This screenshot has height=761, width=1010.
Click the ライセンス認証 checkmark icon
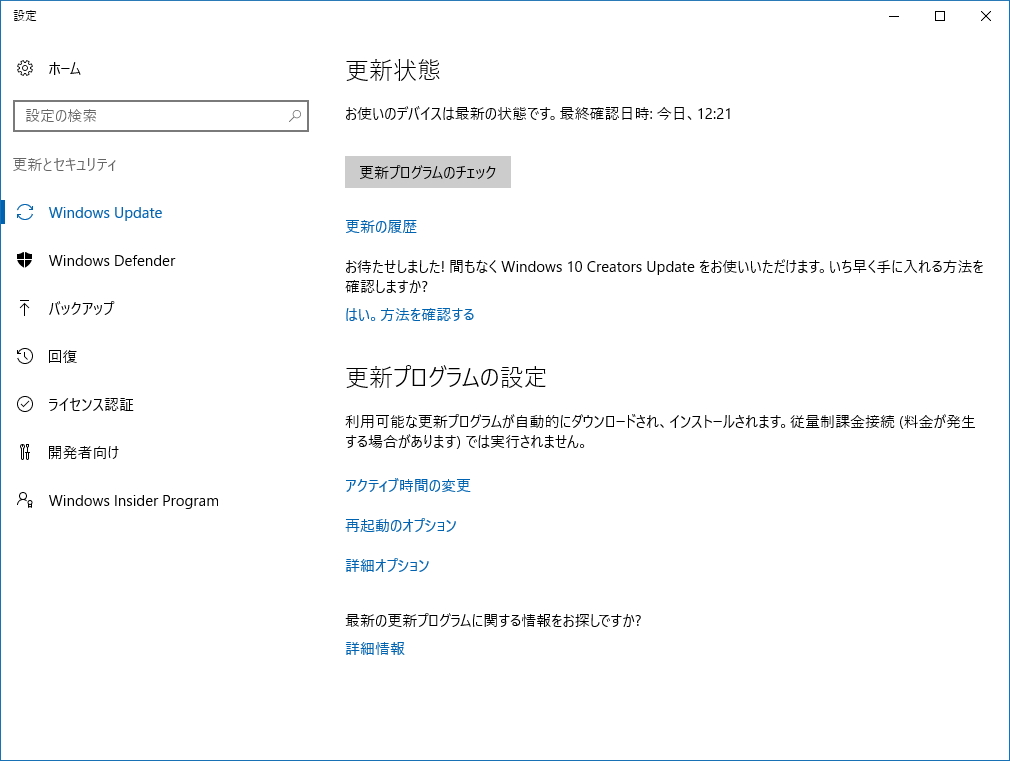(25, 404)
